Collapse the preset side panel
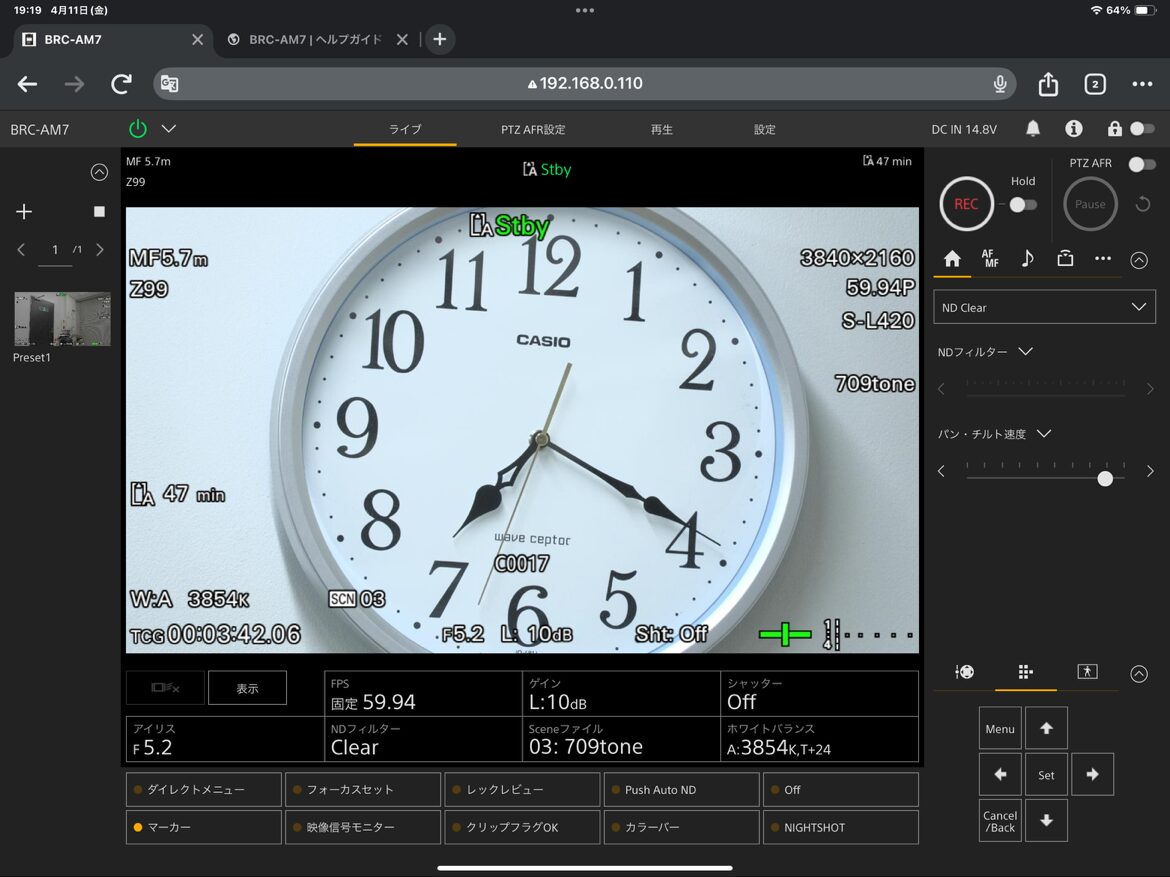 coord(99,172)
